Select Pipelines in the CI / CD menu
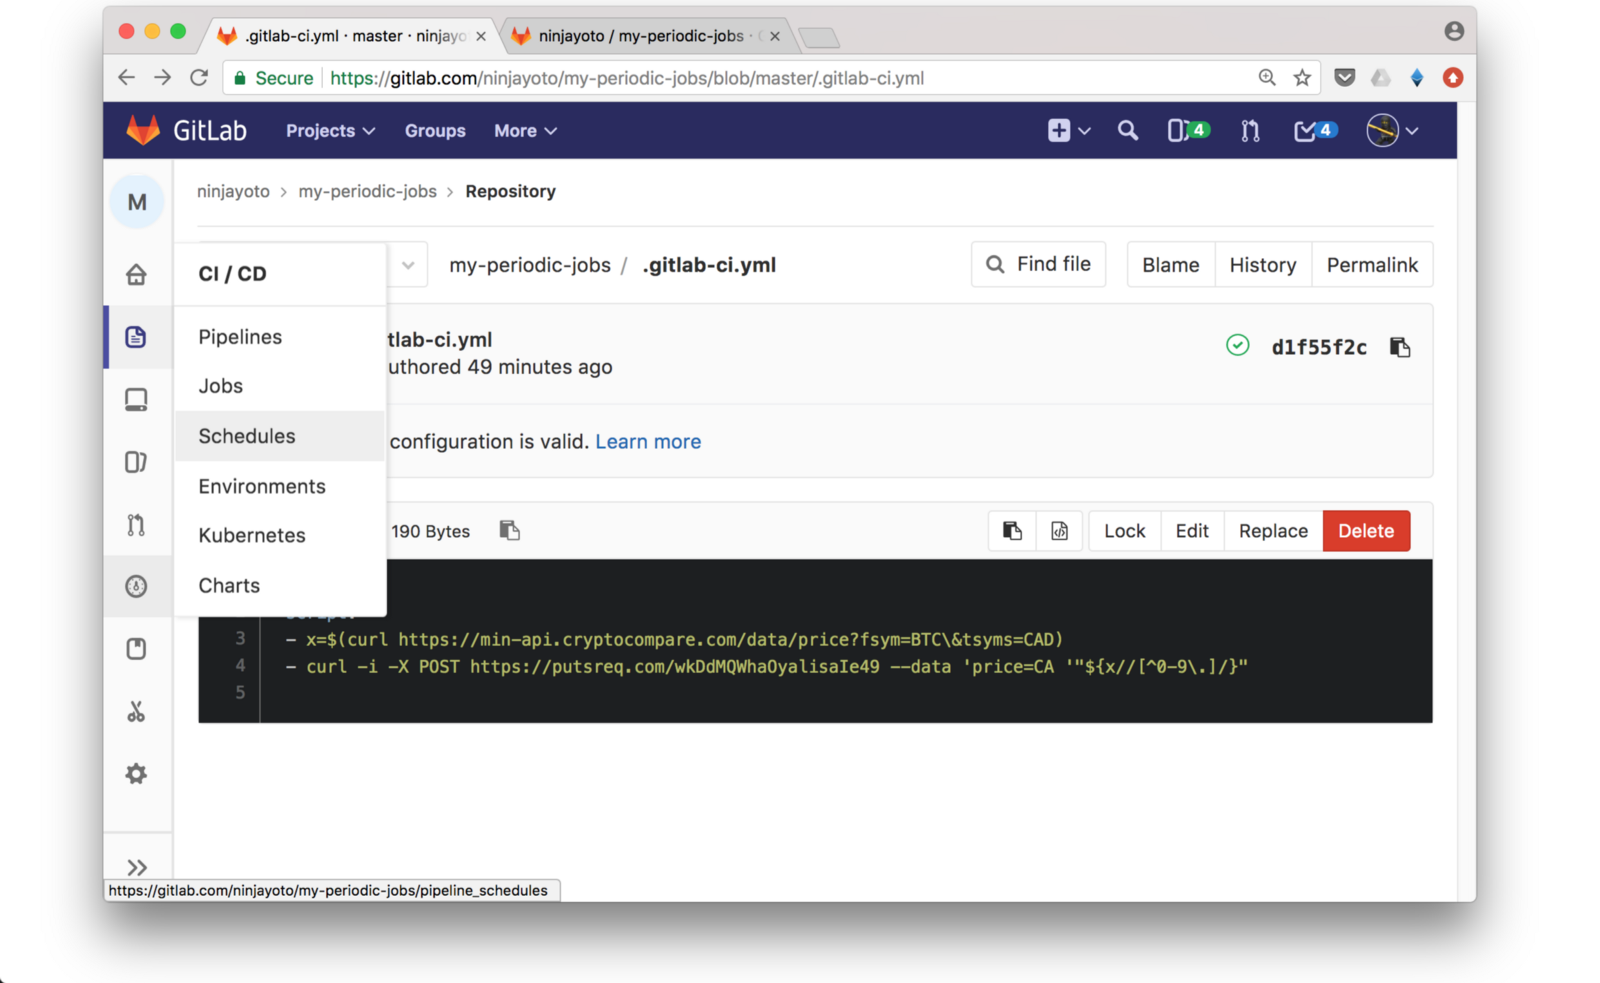This screenshot has height=983, width=1600. pos(240,337)
